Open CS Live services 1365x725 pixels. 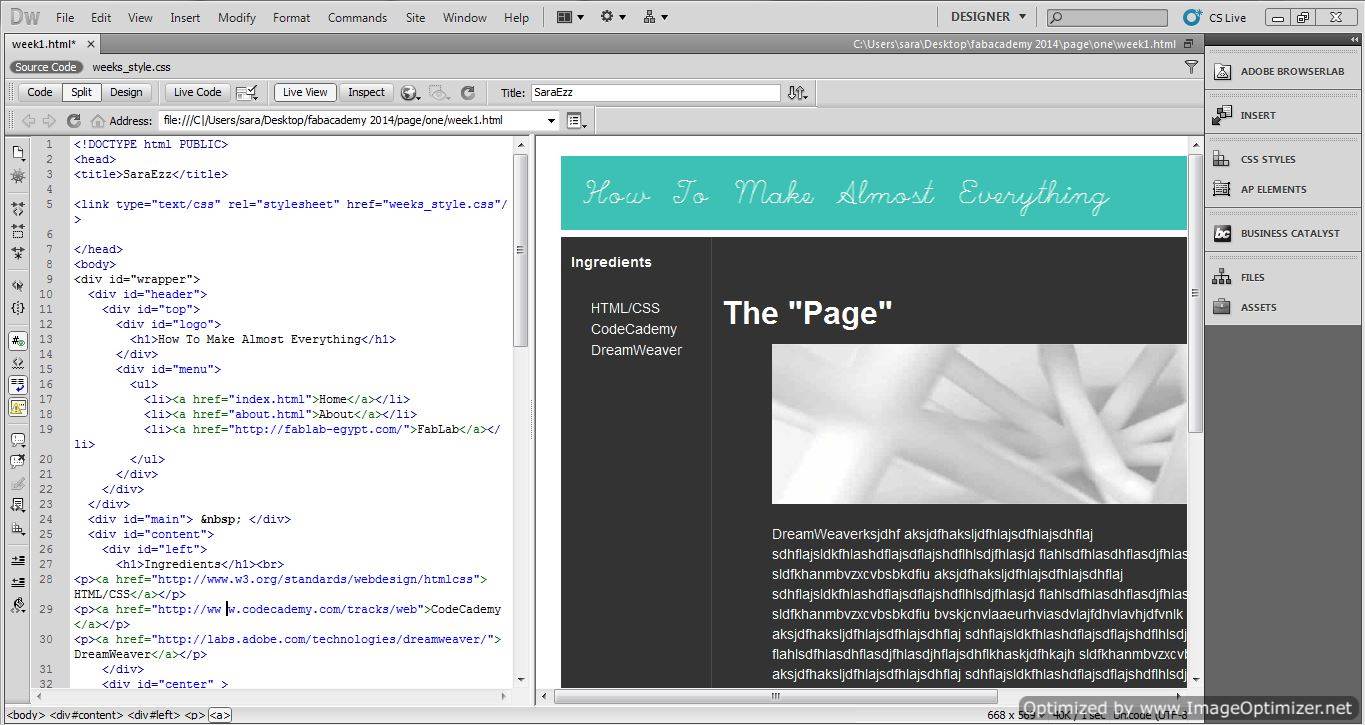[x=1215, y=17]
